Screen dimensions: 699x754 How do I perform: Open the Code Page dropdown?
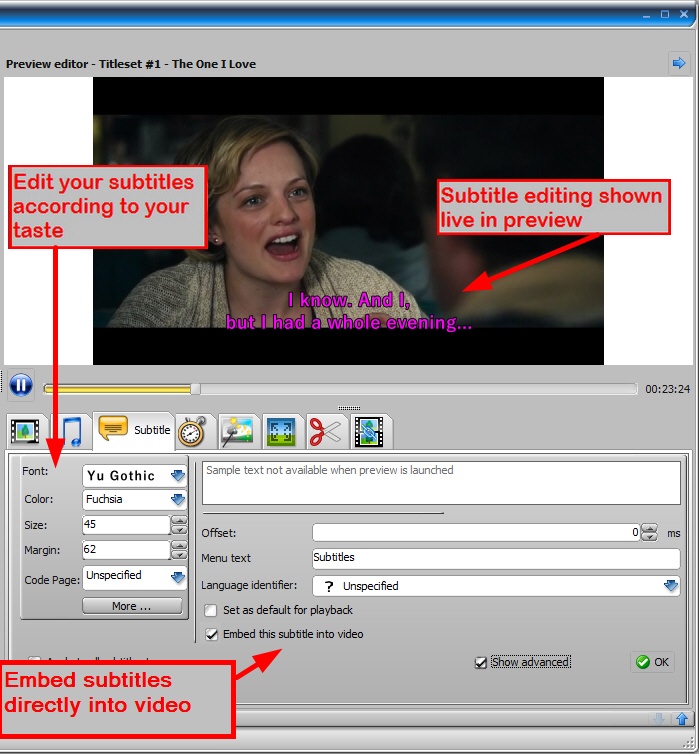pos(134,577)
